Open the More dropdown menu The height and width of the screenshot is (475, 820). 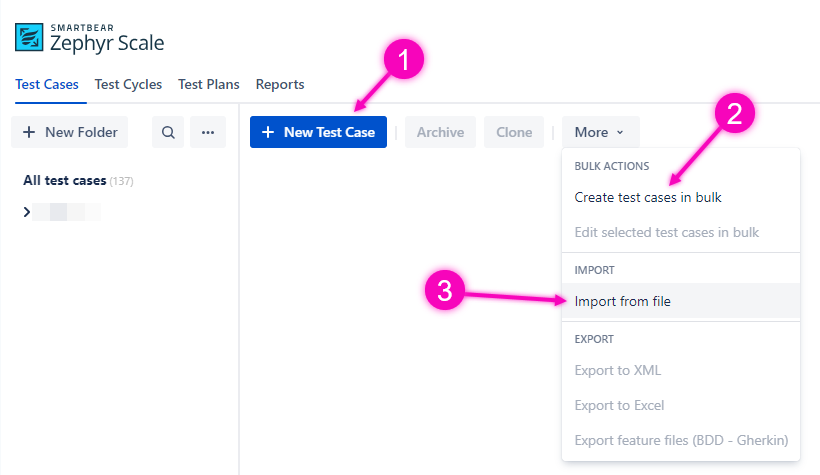point(600,132)
